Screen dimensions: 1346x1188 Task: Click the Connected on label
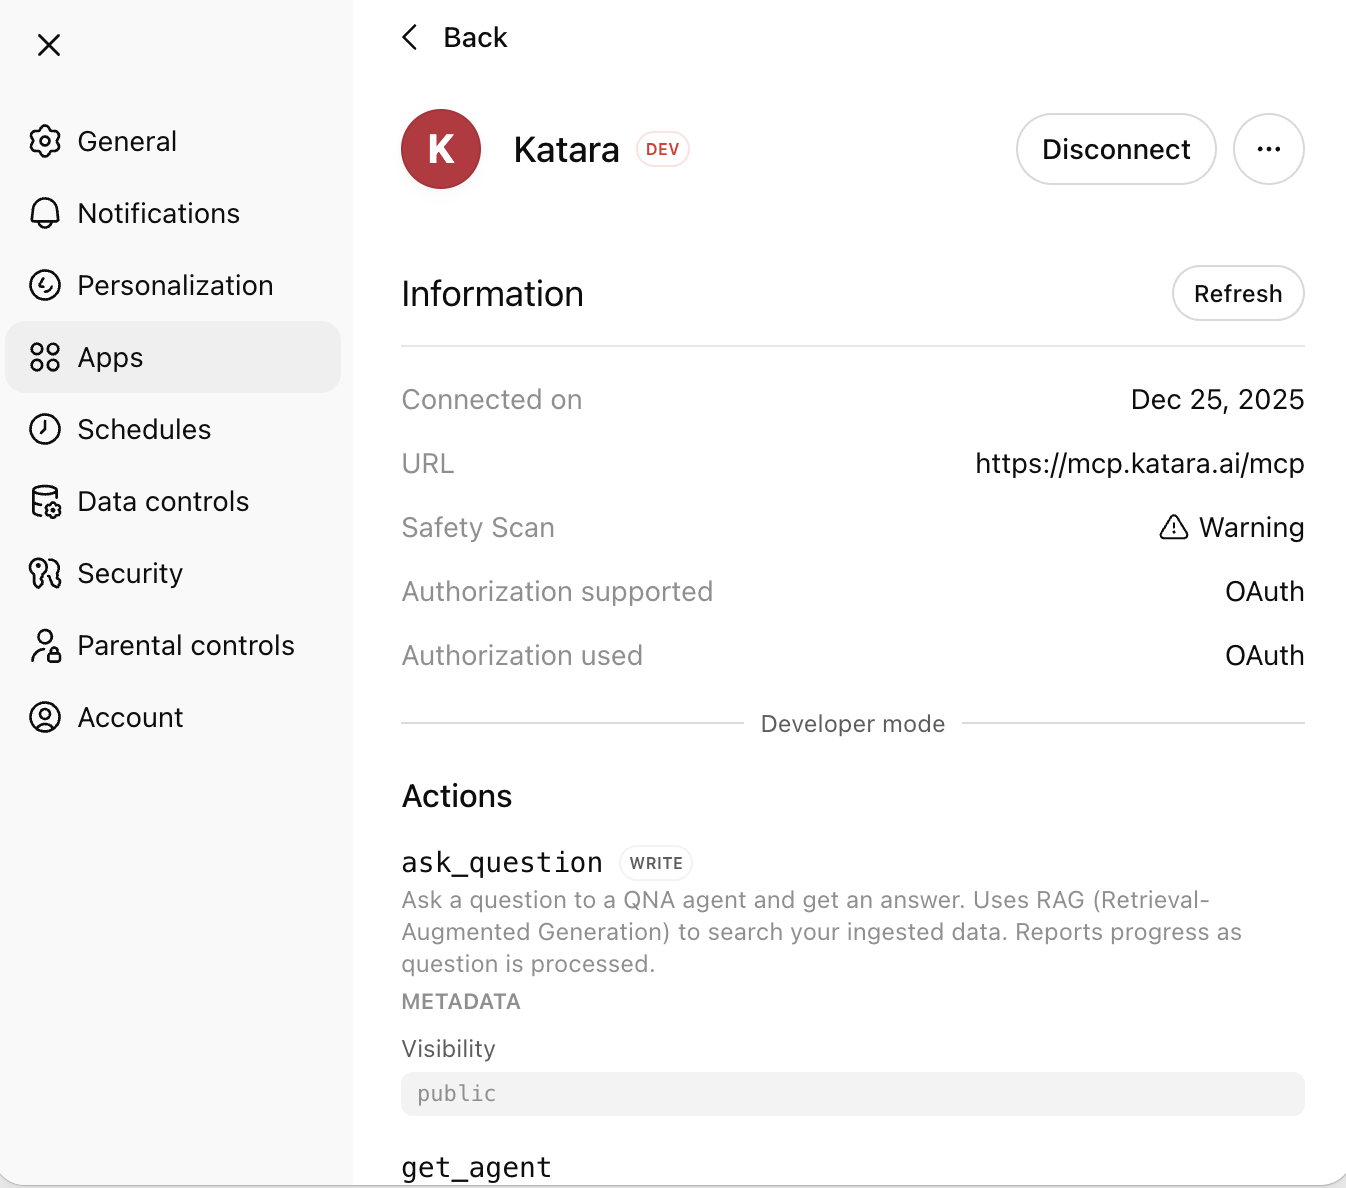pyautogui.click(x=491, y=399)
